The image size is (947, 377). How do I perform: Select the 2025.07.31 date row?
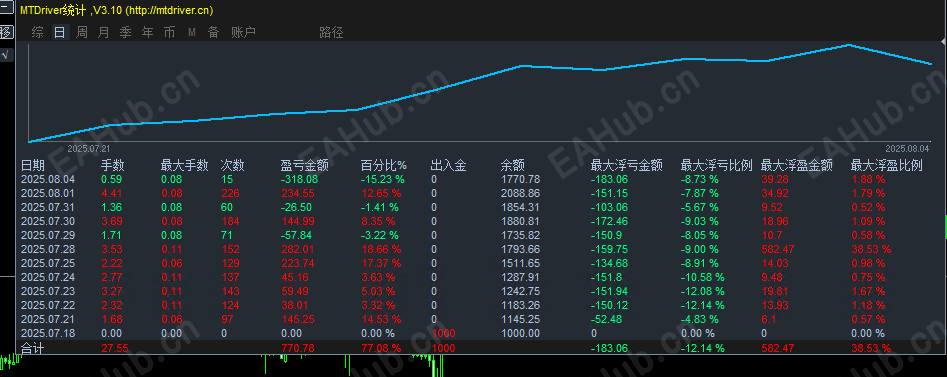point(48,207)
